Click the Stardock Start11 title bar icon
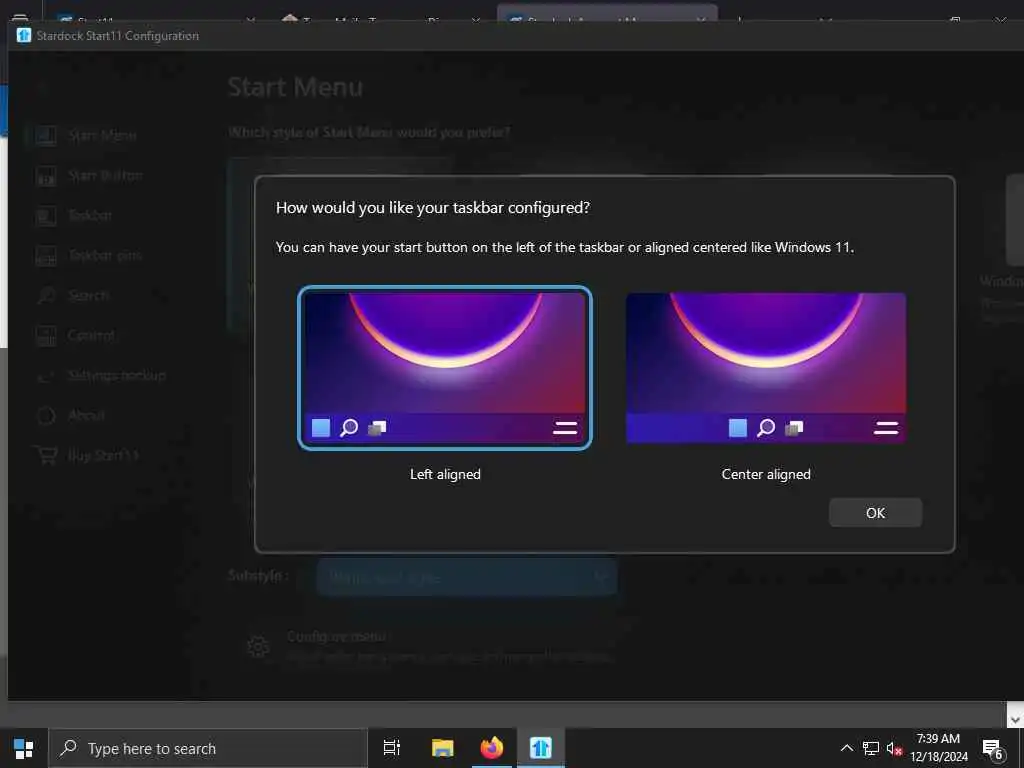Image resolution: width=1024 pixels, height=768 pixels. [x=24, y=35]
